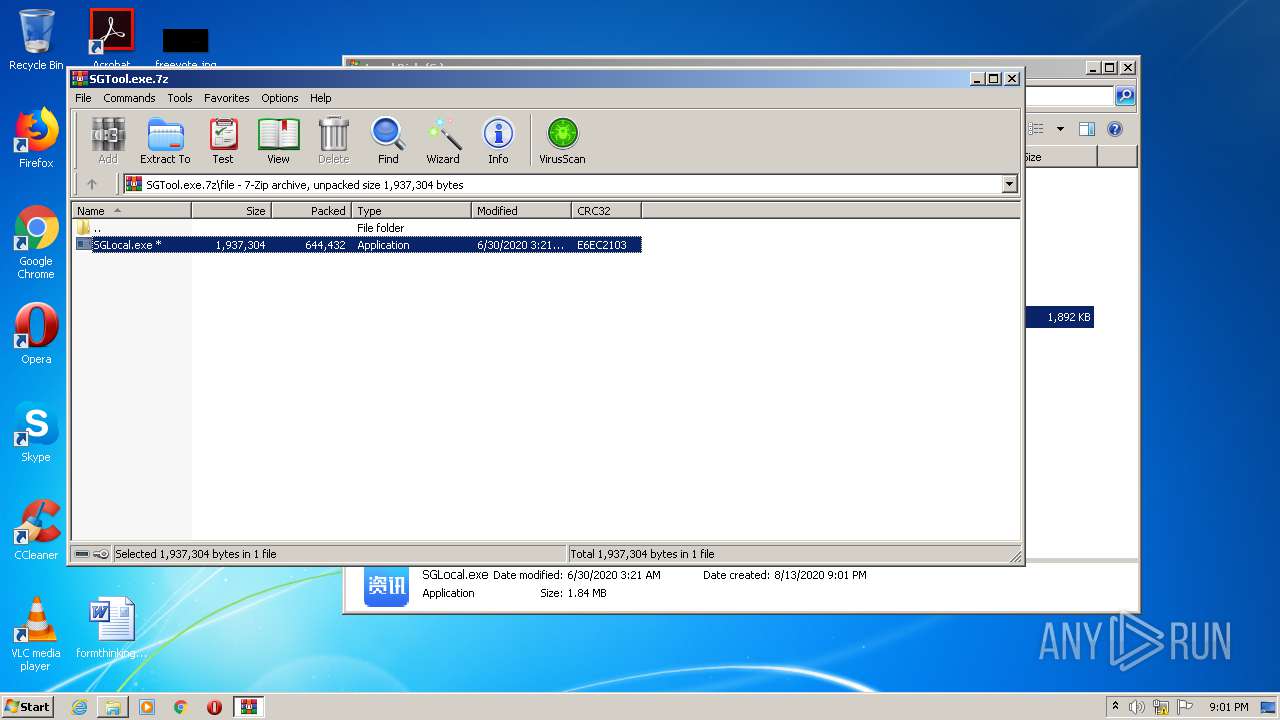Expand the archive path dropdown
The image size is (1280, 720).
pos(1009,184)
